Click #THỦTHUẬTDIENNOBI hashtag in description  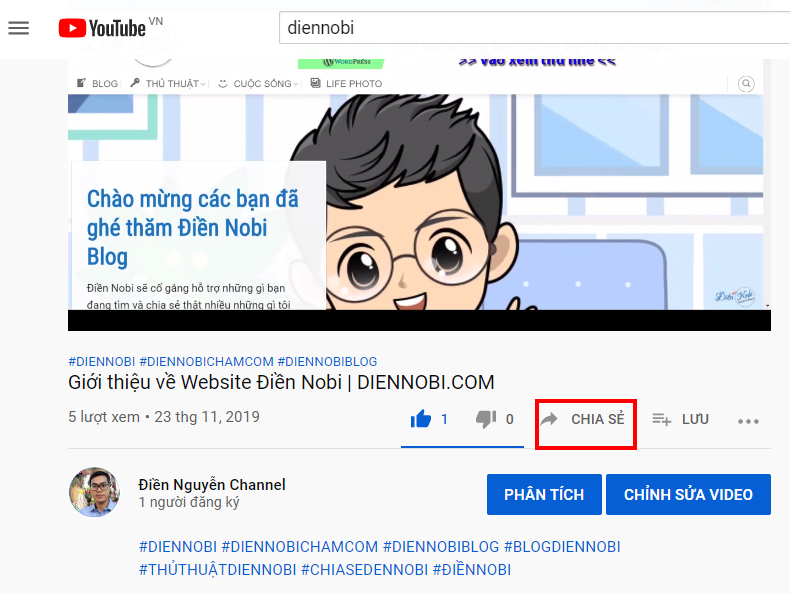(x=218, y=570)
